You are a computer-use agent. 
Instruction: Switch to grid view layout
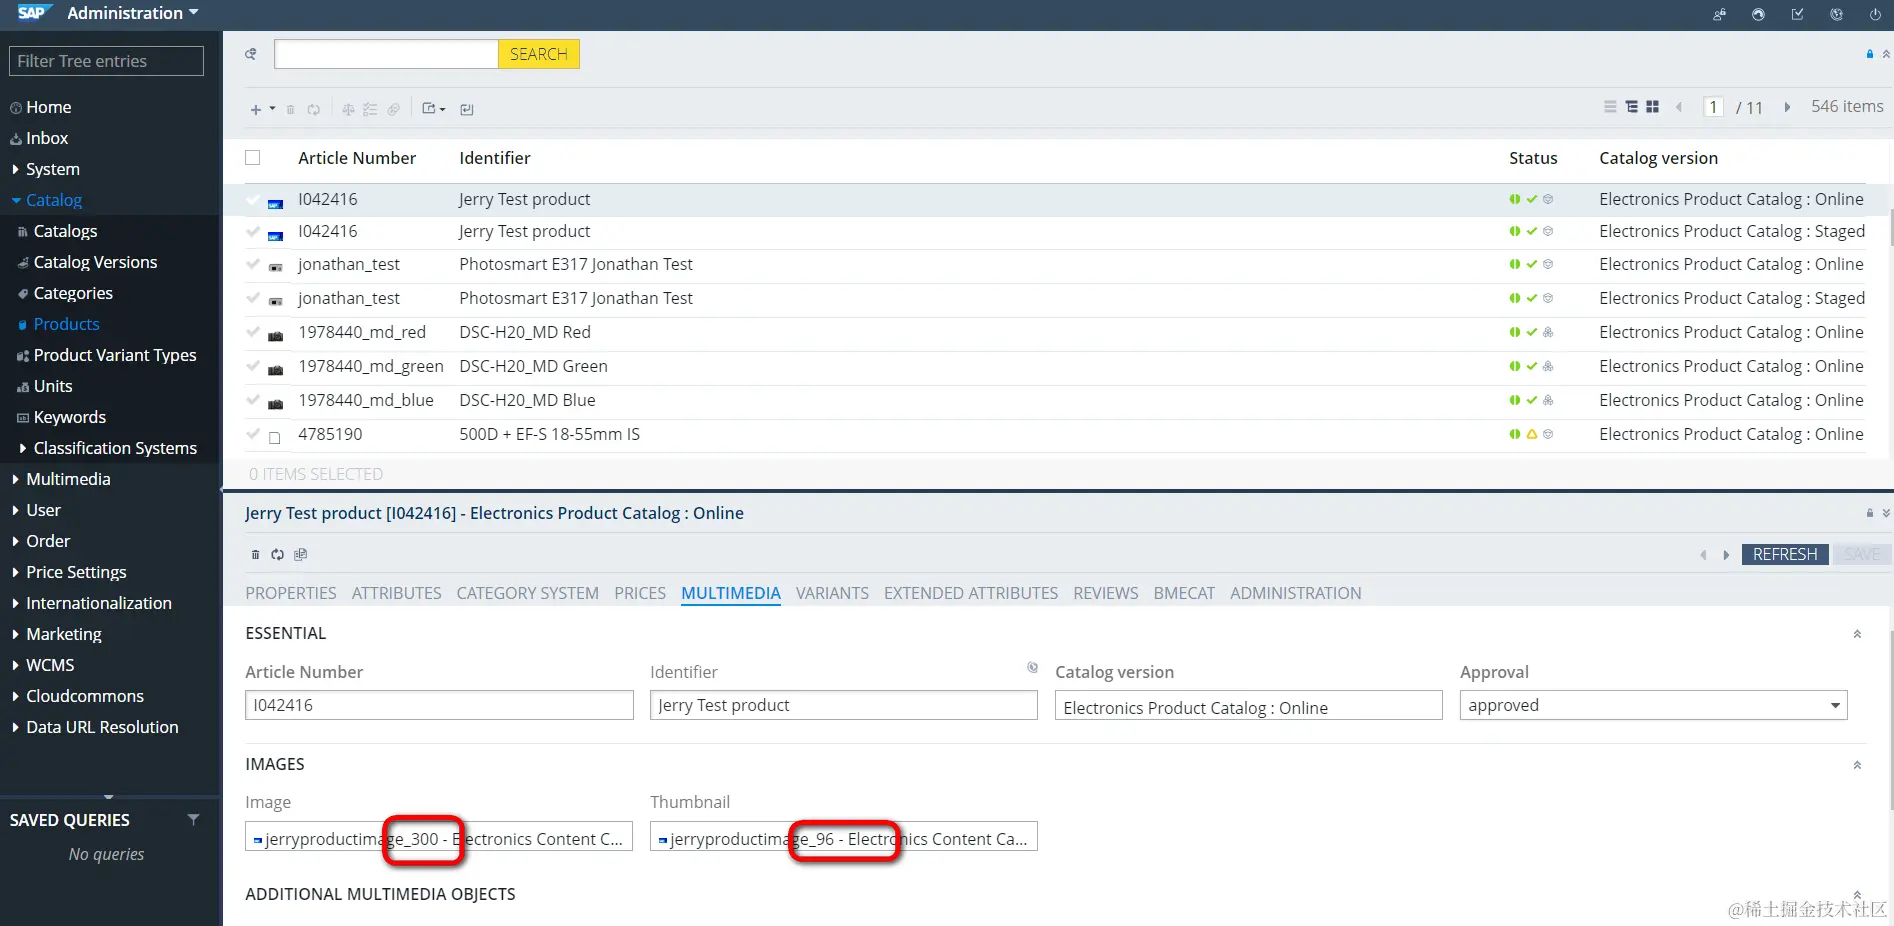pos(1652,106)
